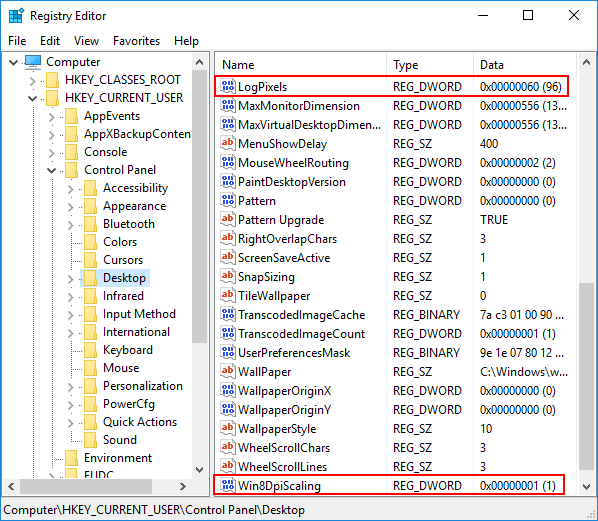Click the WheelScrollChars string icon
The height and width of the screenshot is (521, 598).
228,447
